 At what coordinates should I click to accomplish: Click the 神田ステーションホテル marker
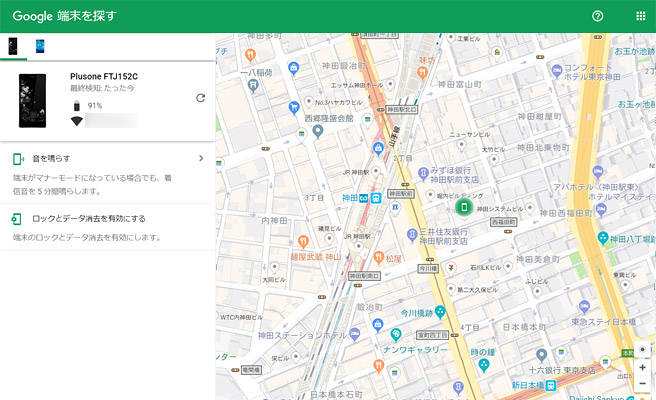[354, 333]
